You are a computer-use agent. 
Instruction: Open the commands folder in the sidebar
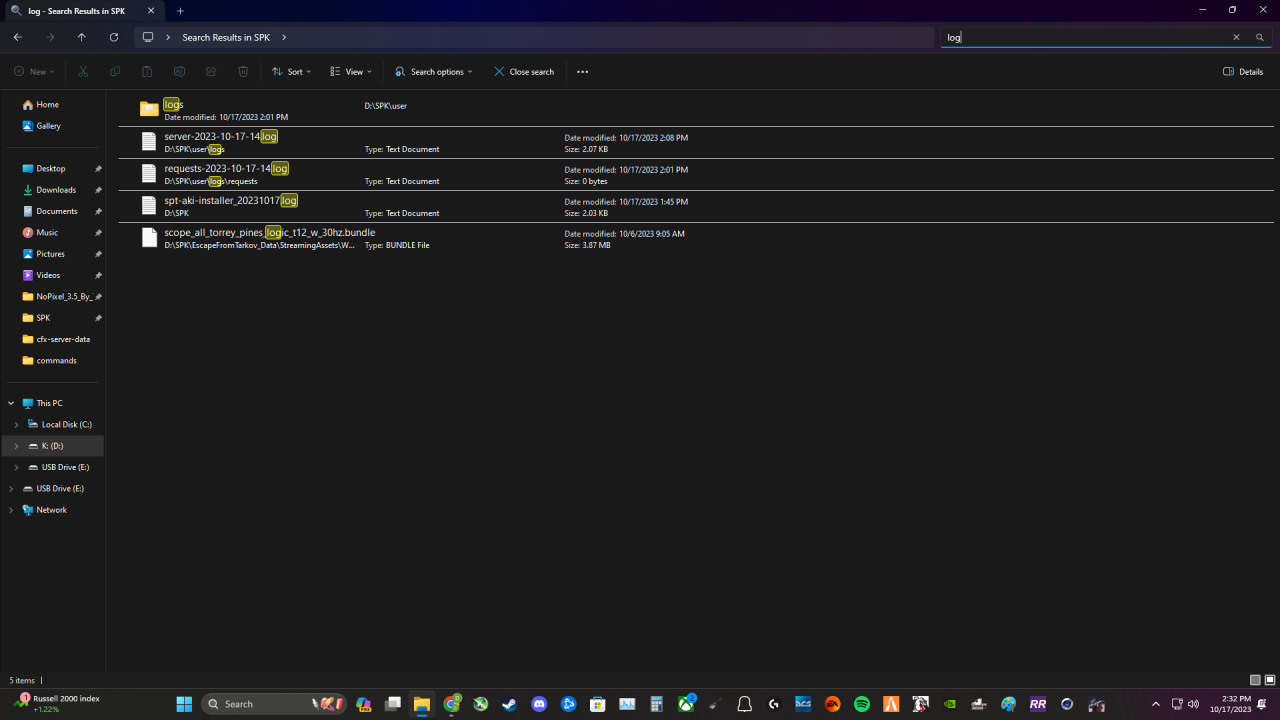tap(56, 360)
